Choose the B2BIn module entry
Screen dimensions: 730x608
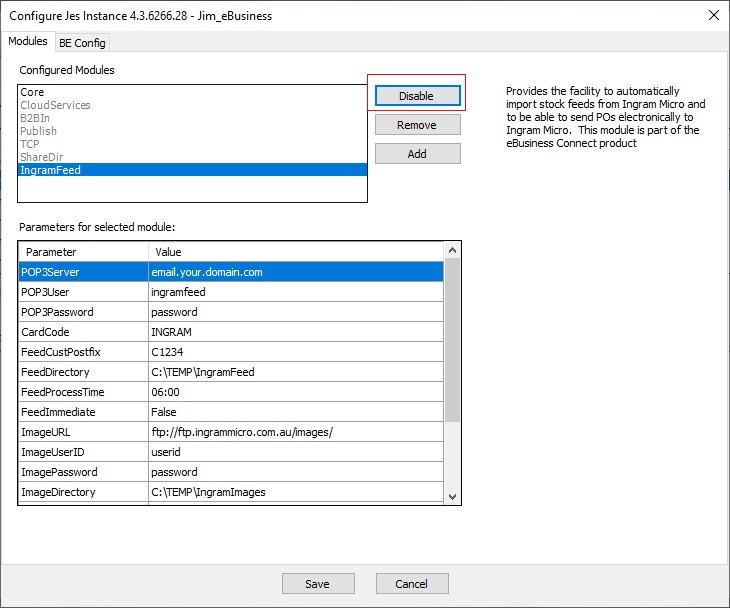[x=35, y=118]
